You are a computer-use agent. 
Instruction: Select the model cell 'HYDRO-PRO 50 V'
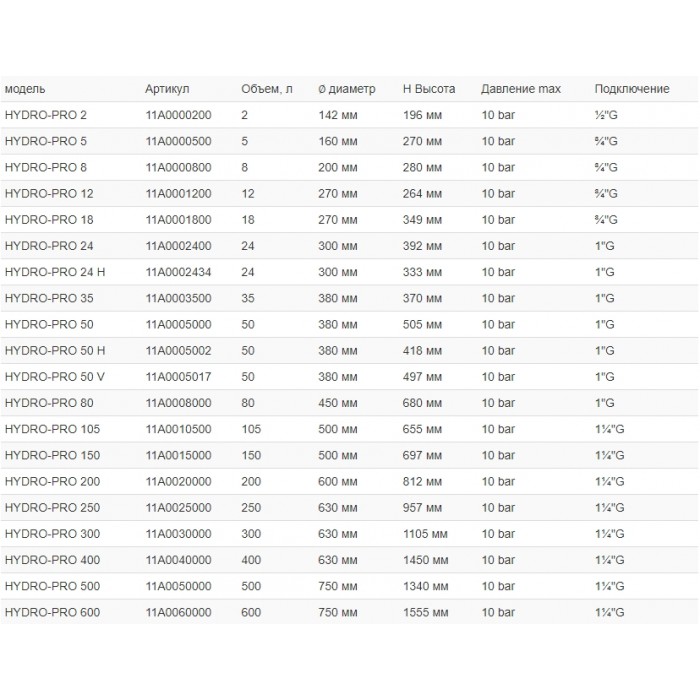coord(54,377)
